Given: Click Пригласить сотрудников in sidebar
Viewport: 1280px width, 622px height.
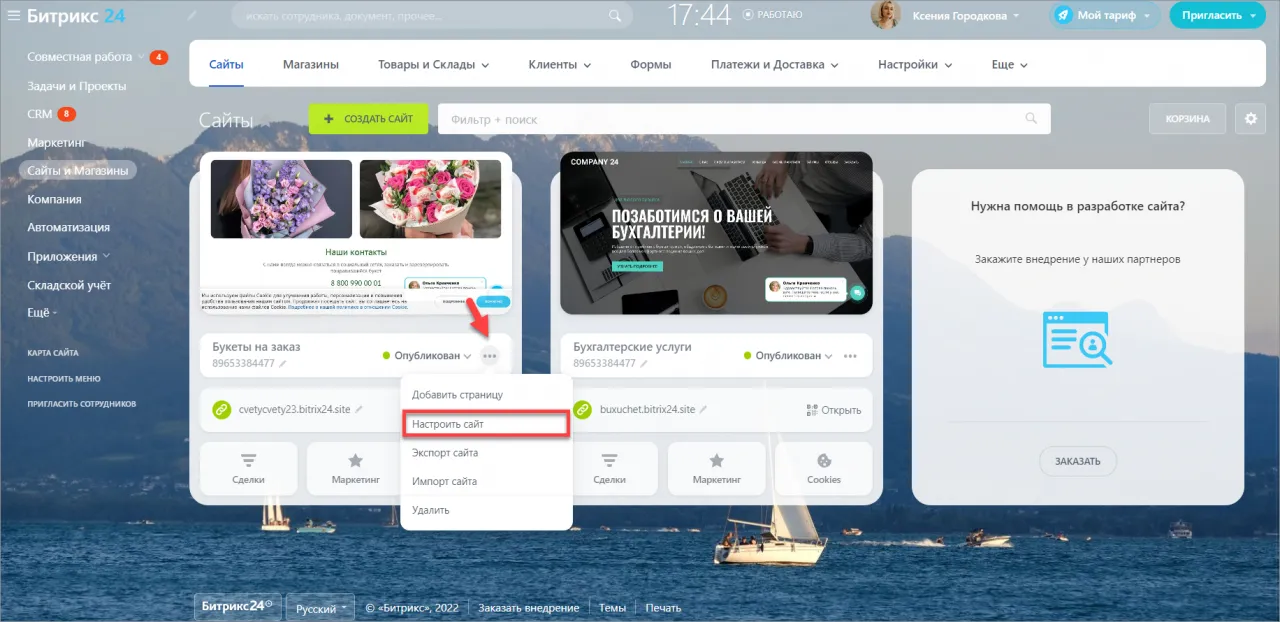Looking at the screenshot, I should [x=82, y=404].
